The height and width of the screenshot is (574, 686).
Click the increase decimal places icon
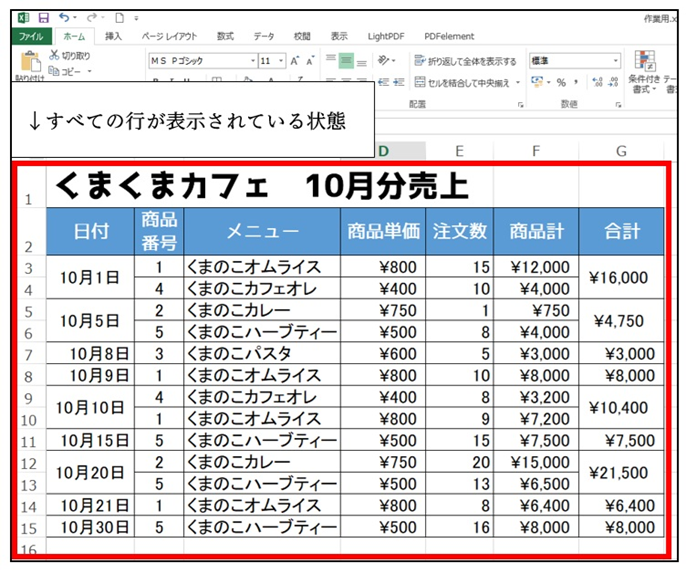coord(596,83)
